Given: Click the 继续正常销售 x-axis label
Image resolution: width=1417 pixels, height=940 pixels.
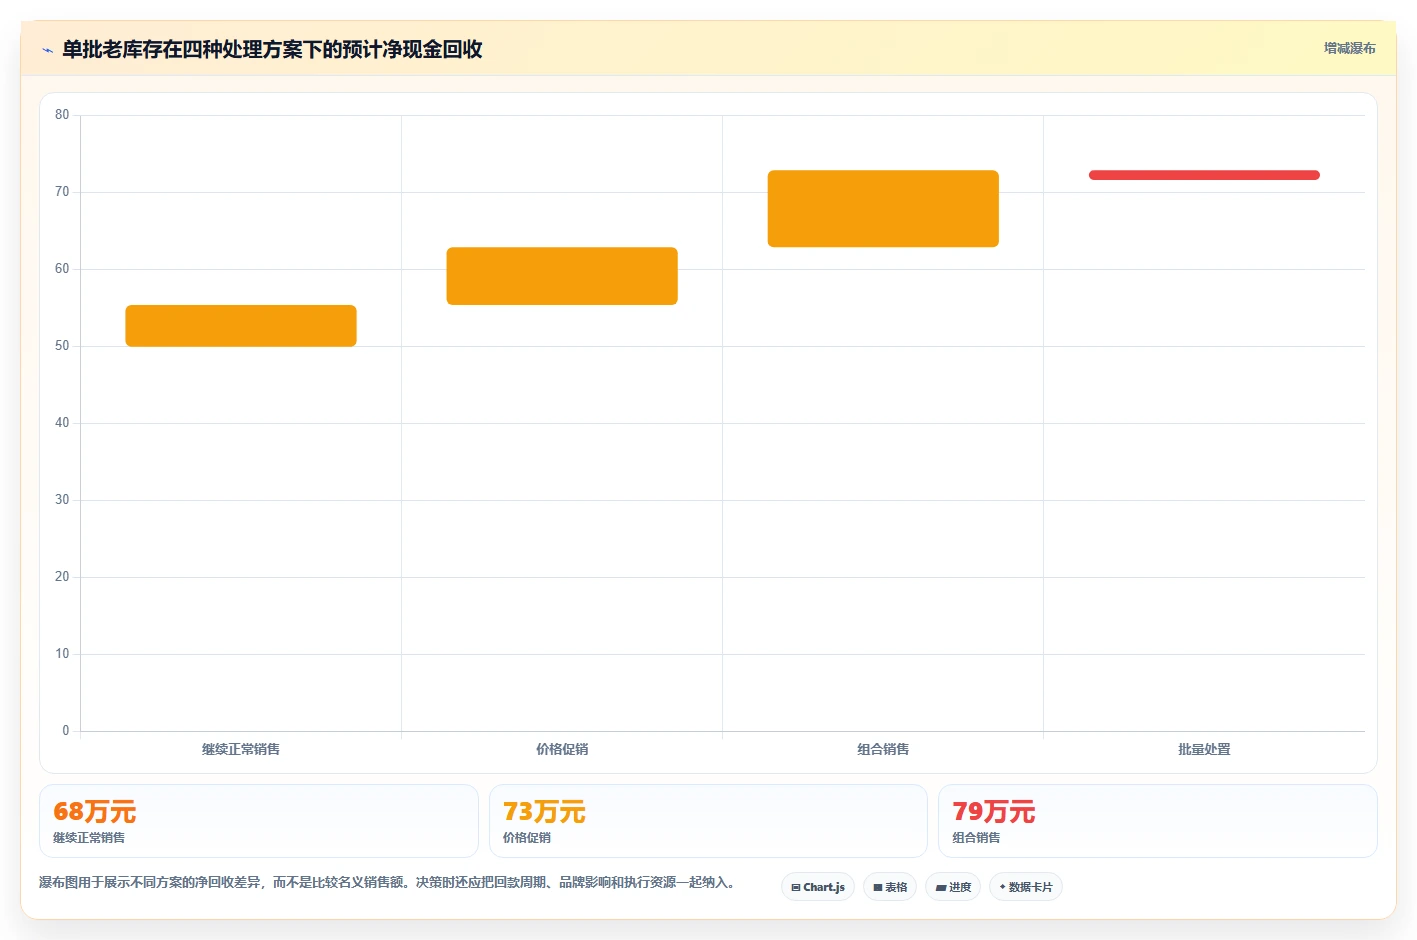Looking at the screenshot, I should 241,749.
